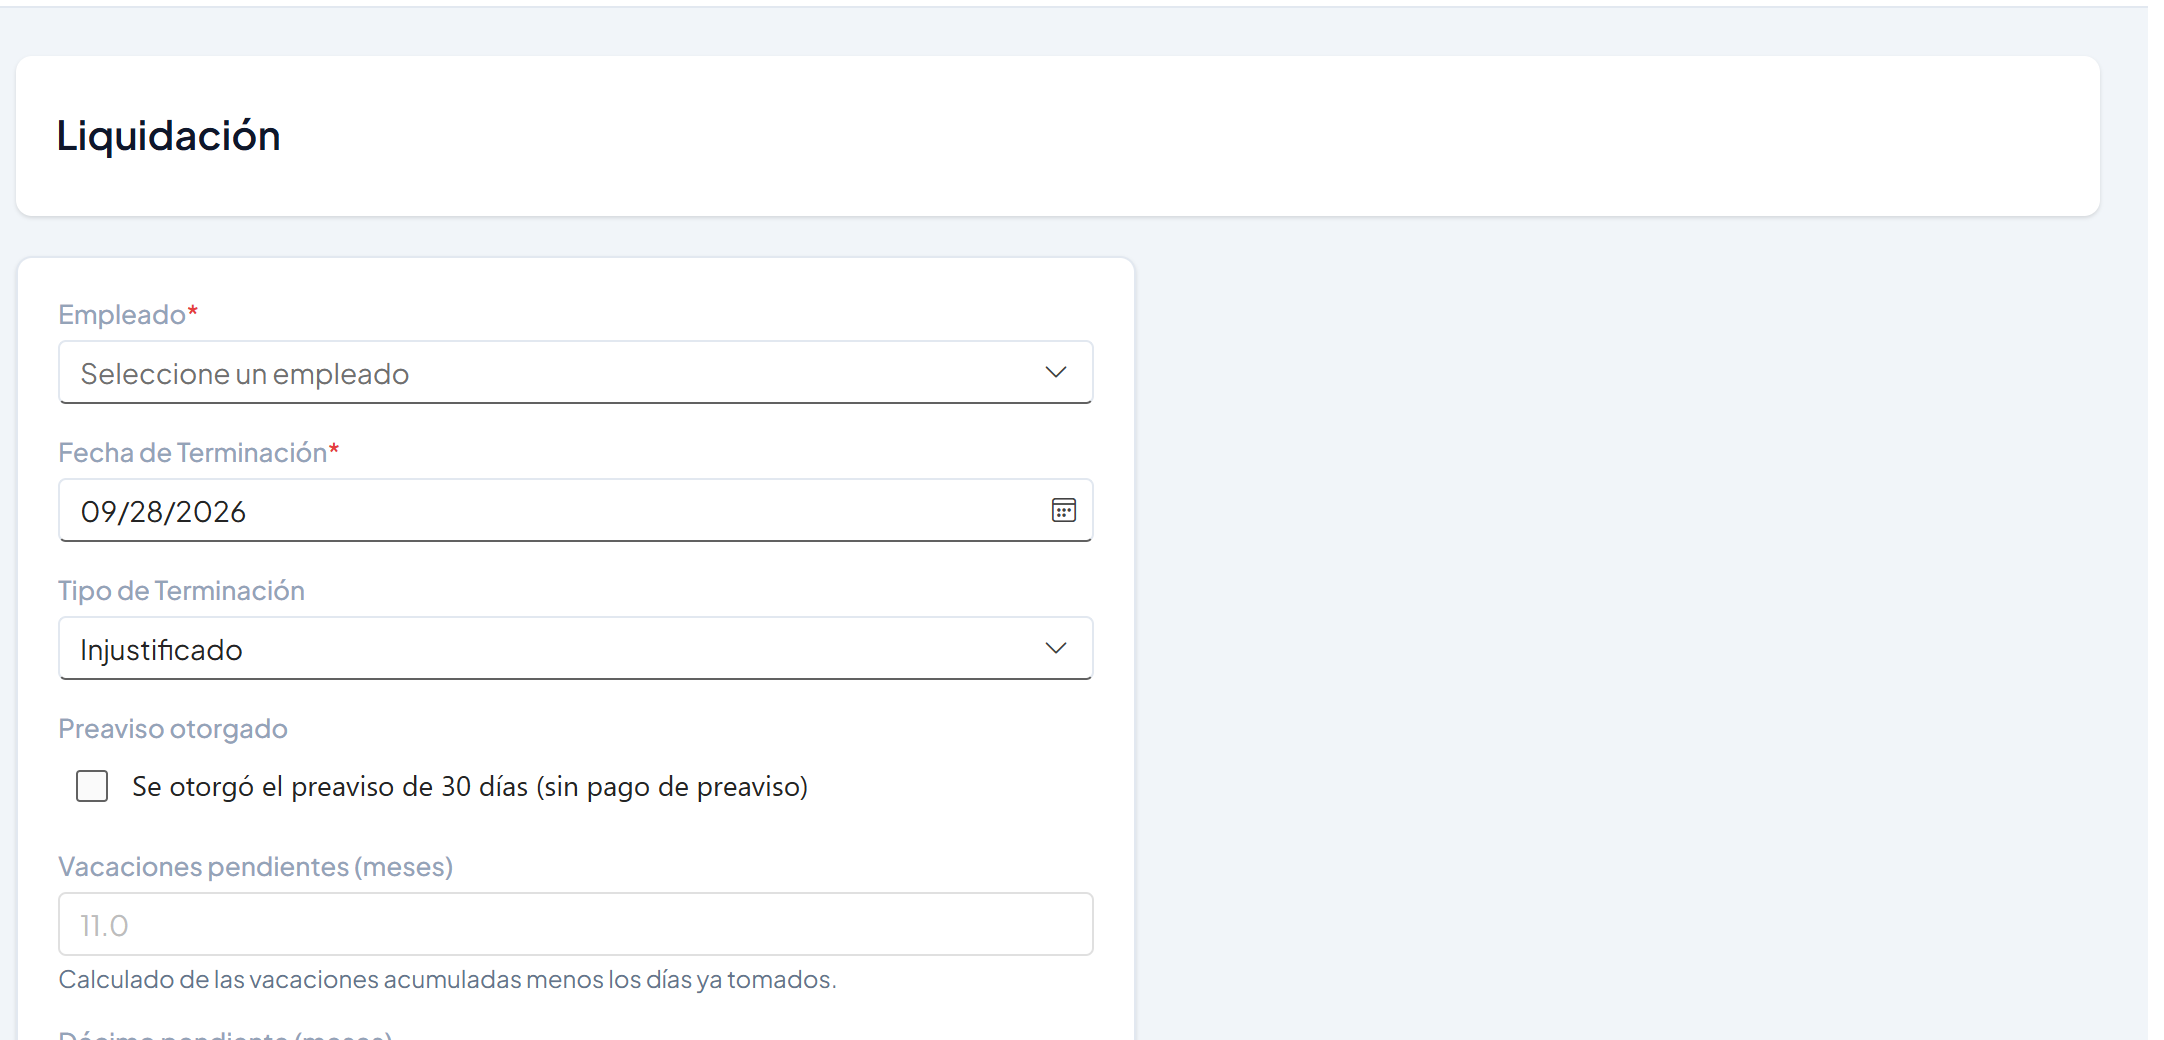Check the preaviso de 30 días checkbox
2164x1040 pixels.
(92, 786)
